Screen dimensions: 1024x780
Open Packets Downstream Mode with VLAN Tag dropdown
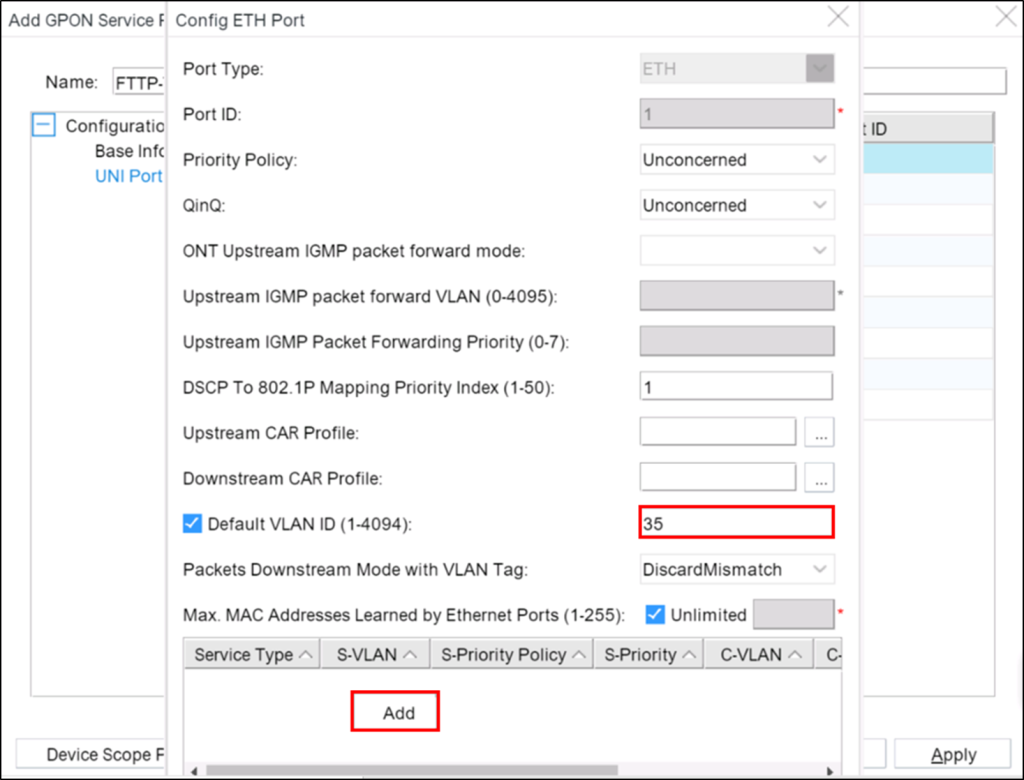tap(820, 569)
